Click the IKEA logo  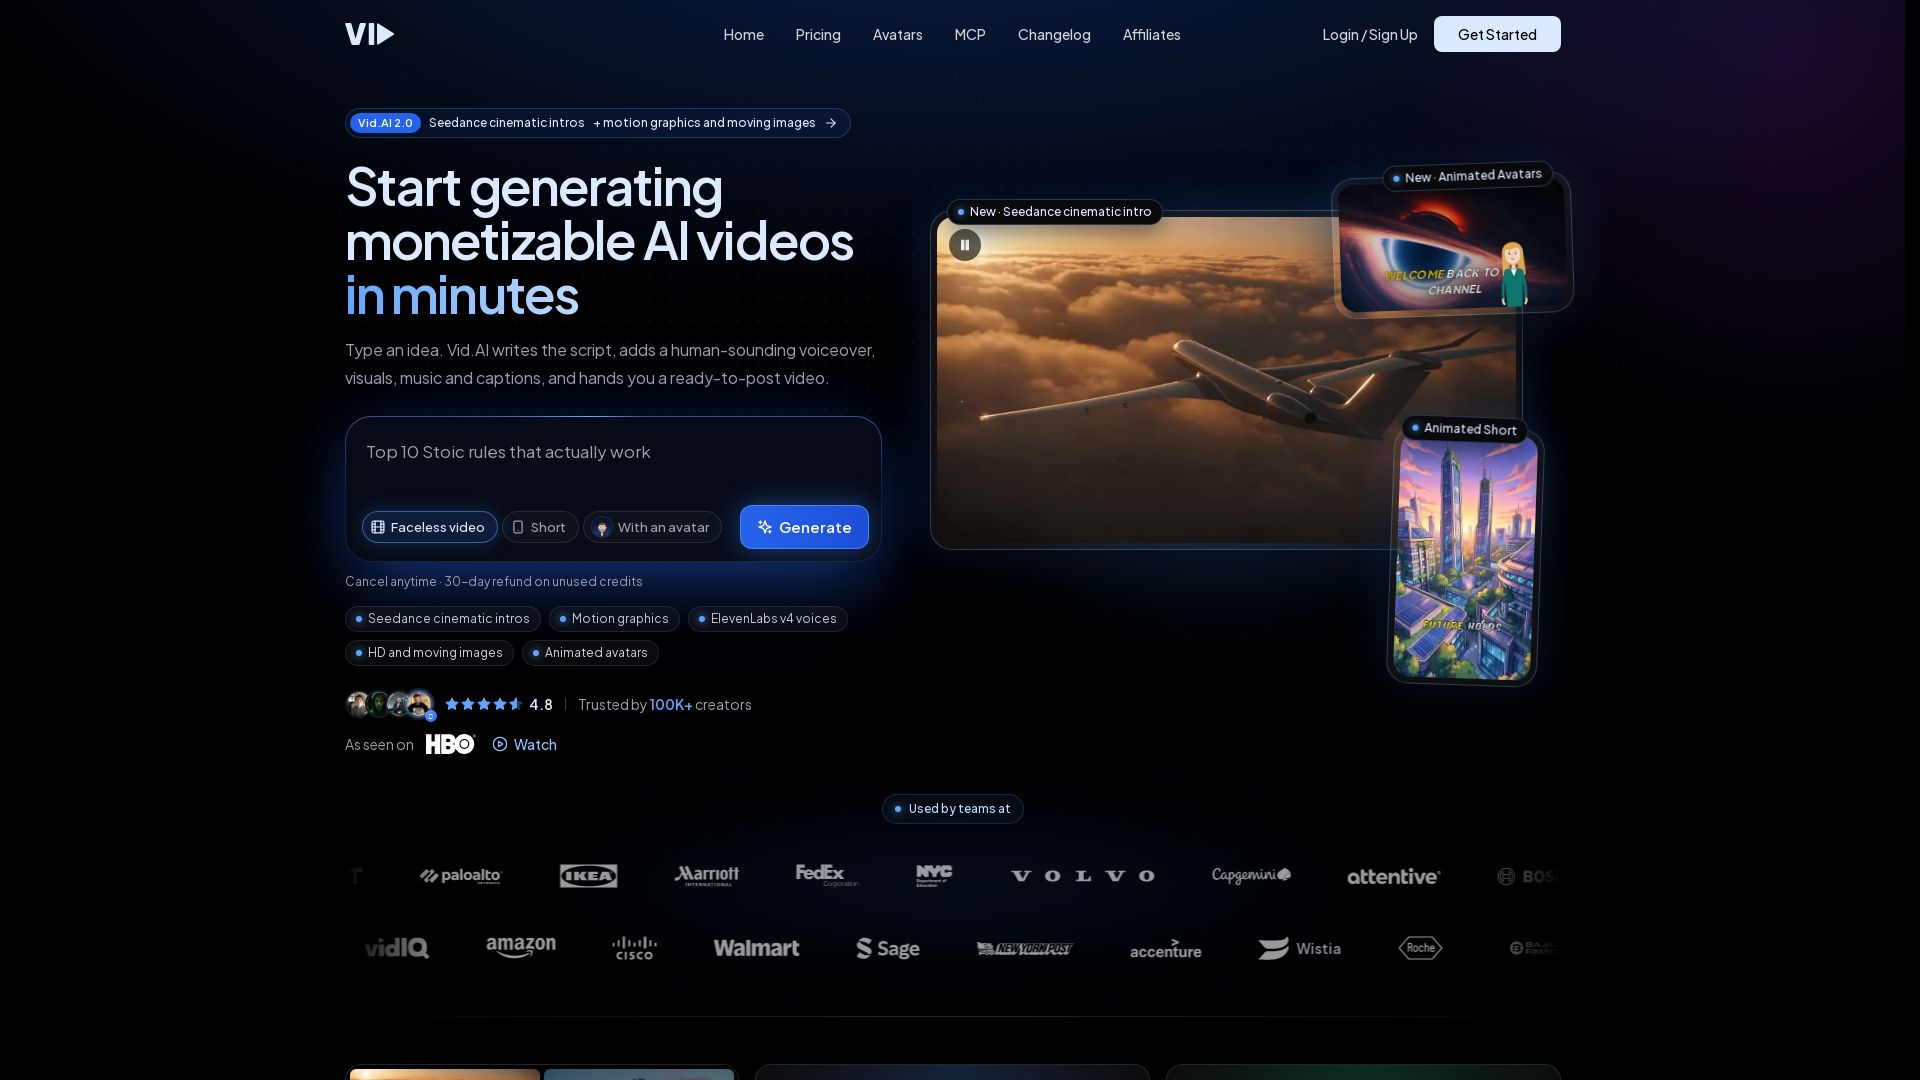[x=588, y=876]
